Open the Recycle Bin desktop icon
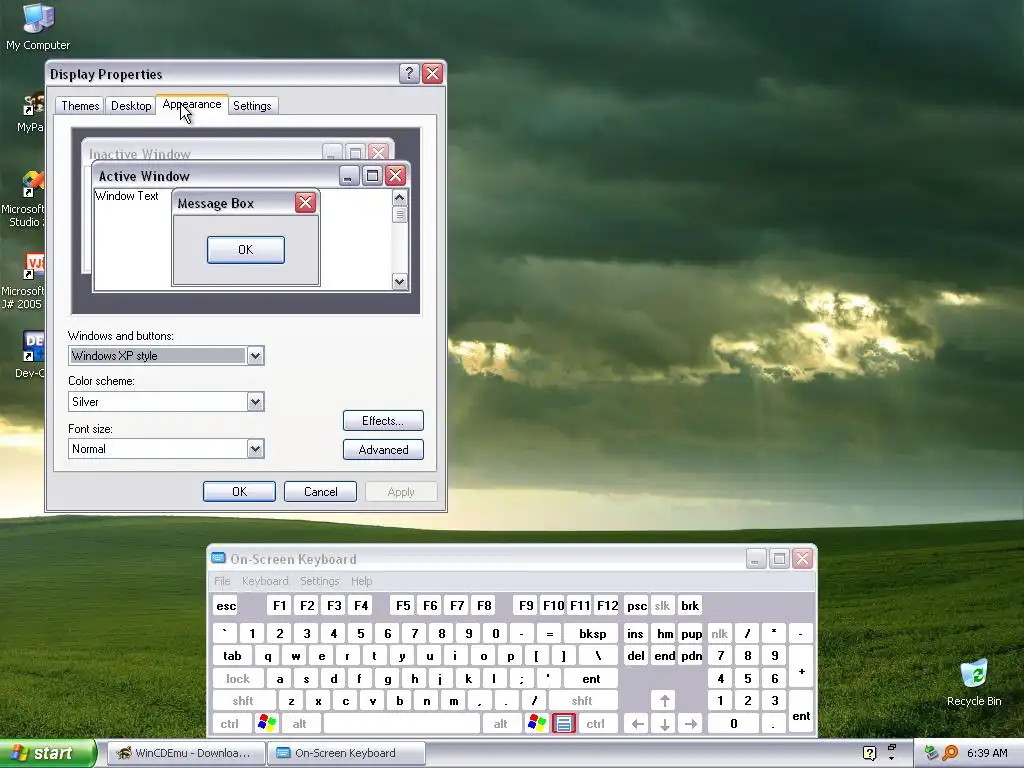 [974, 683]
